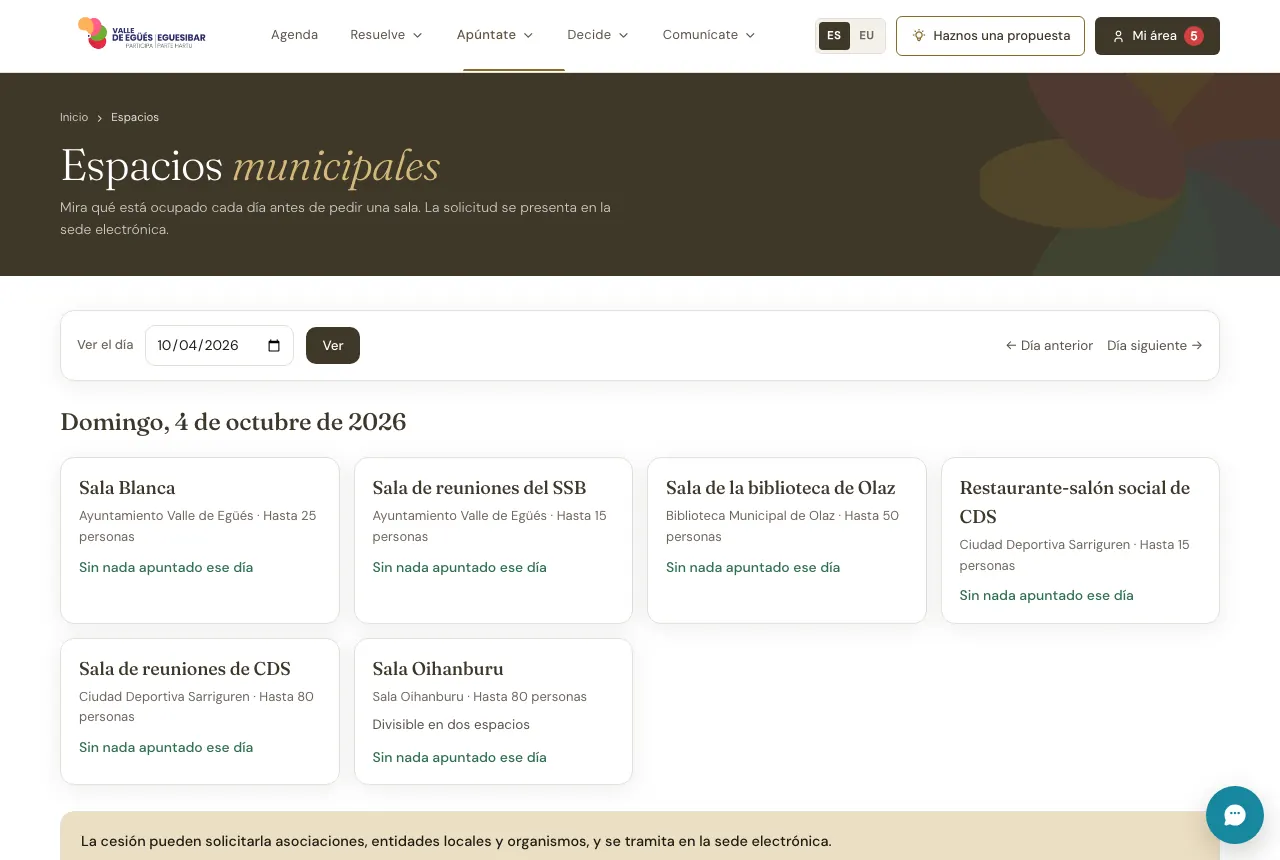
Task: Expand the Comunícate menu
Action: pyautogui.click(x=709, y=35)
